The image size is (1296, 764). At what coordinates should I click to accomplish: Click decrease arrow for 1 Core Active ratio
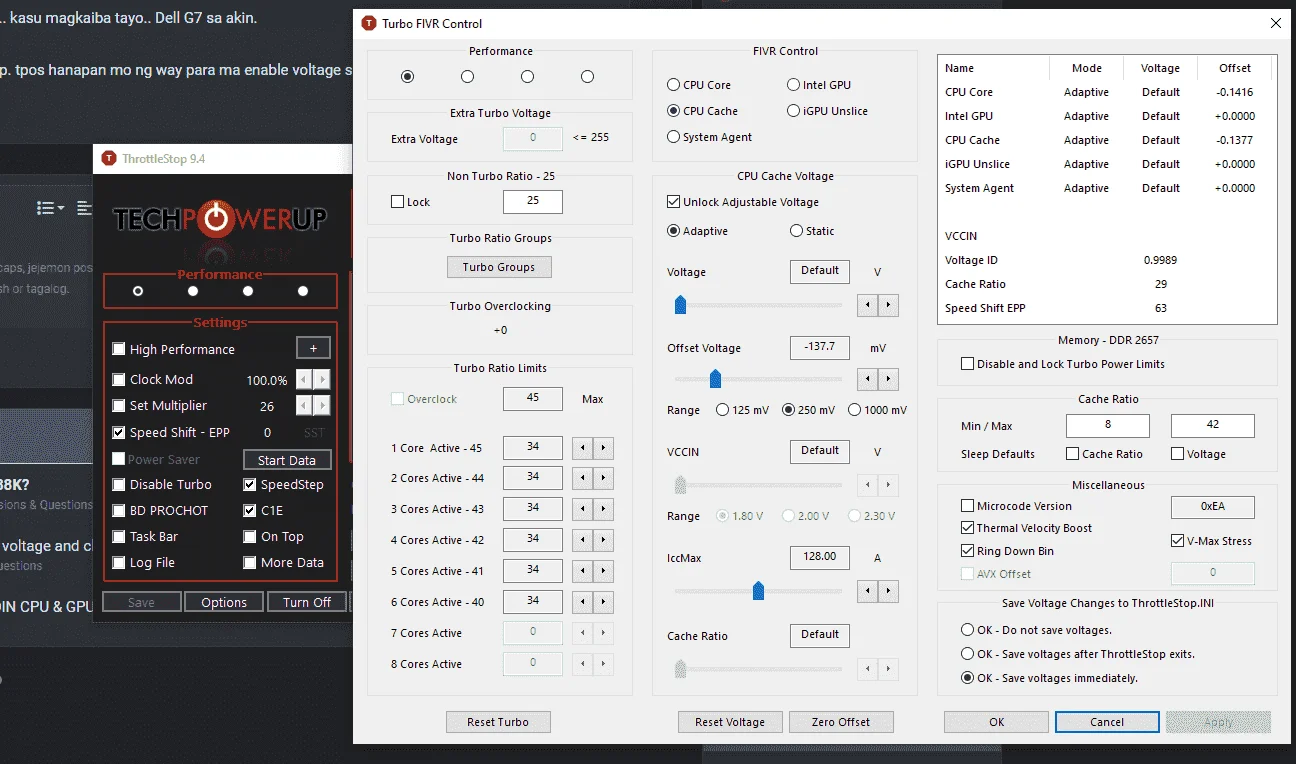click(x=582, y=448)
